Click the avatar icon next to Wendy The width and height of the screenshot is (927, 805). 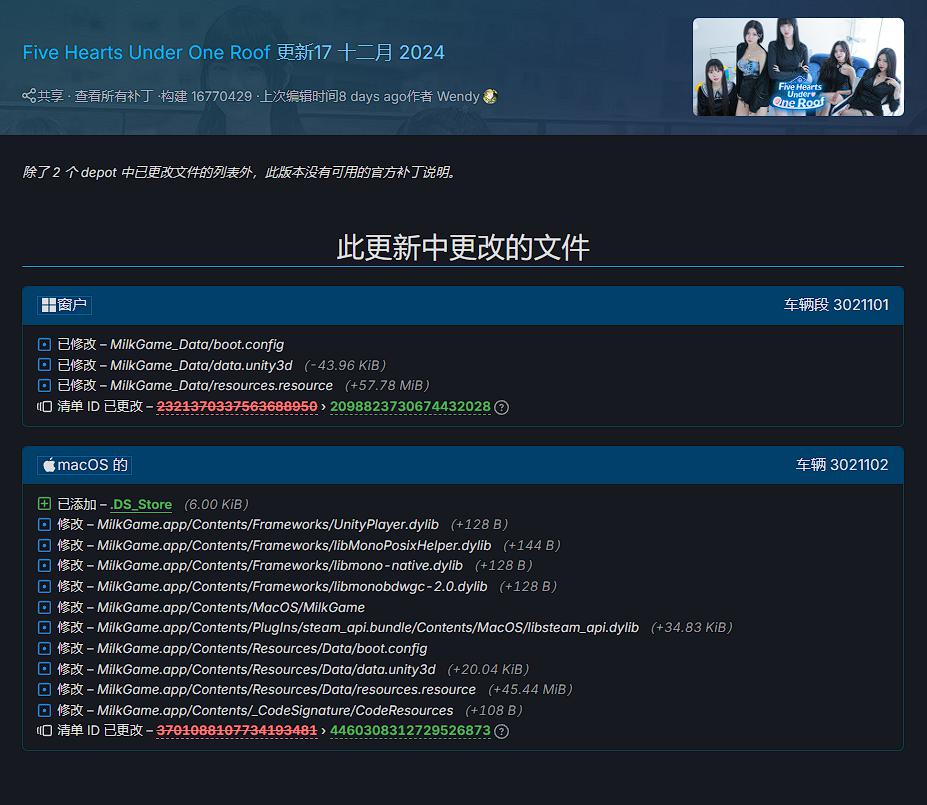click(490, 96)
